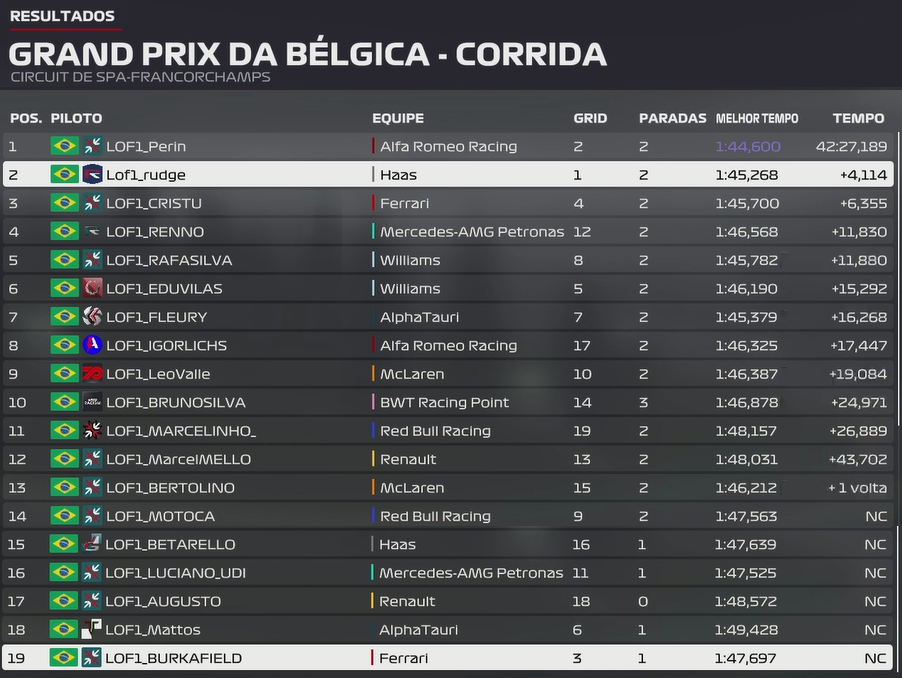Click LOF1_FLEURY white swirl badge icon

click(92, 317)
